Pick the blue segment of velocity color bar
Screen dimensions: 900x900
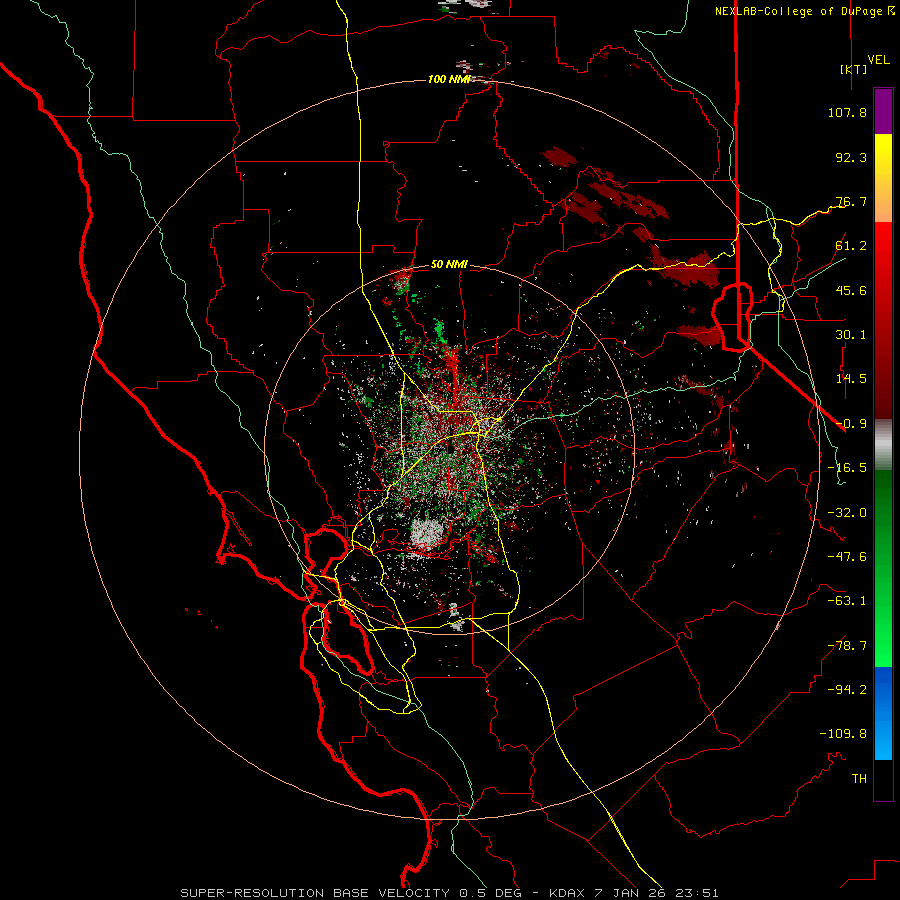[x=883, y=713]
